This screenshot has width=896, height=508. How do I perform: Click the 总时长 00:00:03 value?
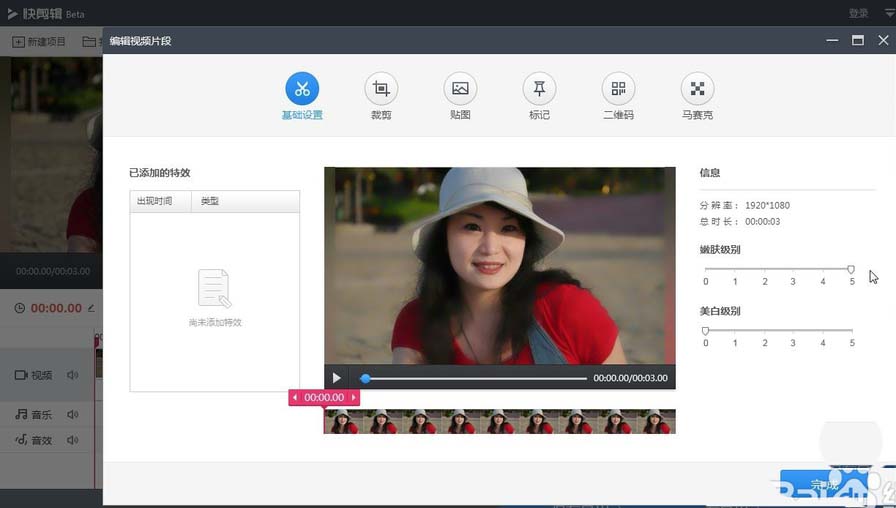pyautogui.click(x=762, y=222)
